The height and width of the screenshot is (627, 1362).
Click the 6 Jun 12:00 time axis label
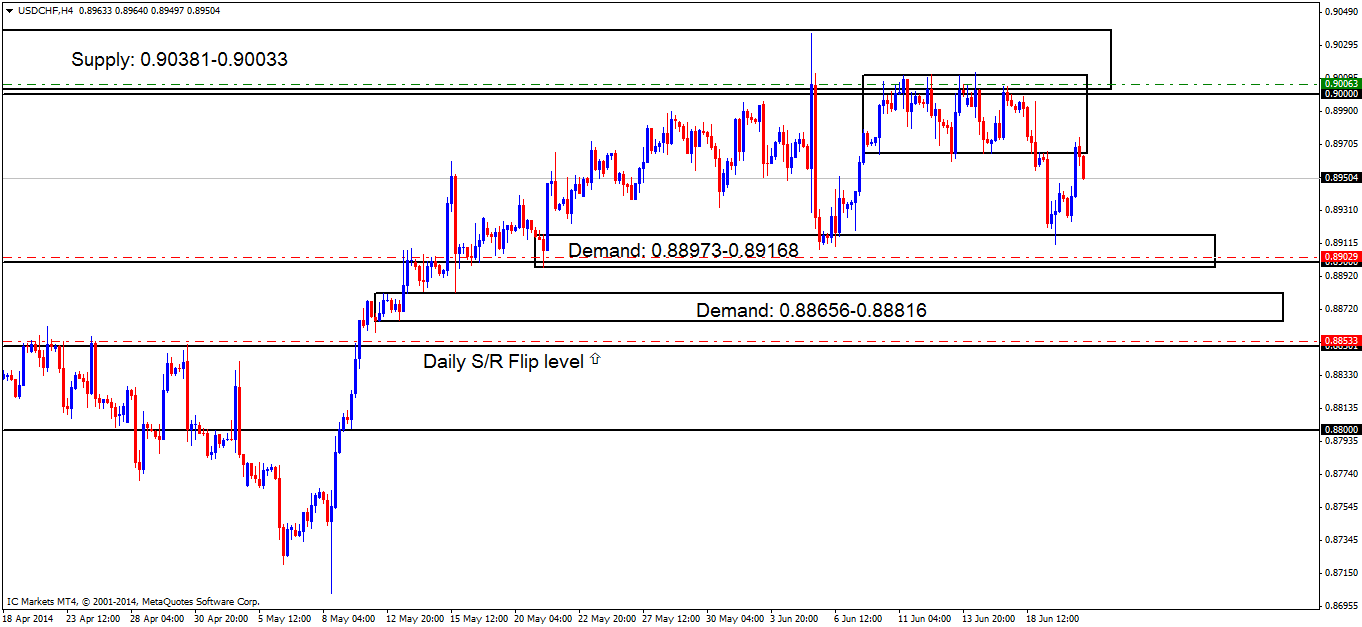pos(860,619)
